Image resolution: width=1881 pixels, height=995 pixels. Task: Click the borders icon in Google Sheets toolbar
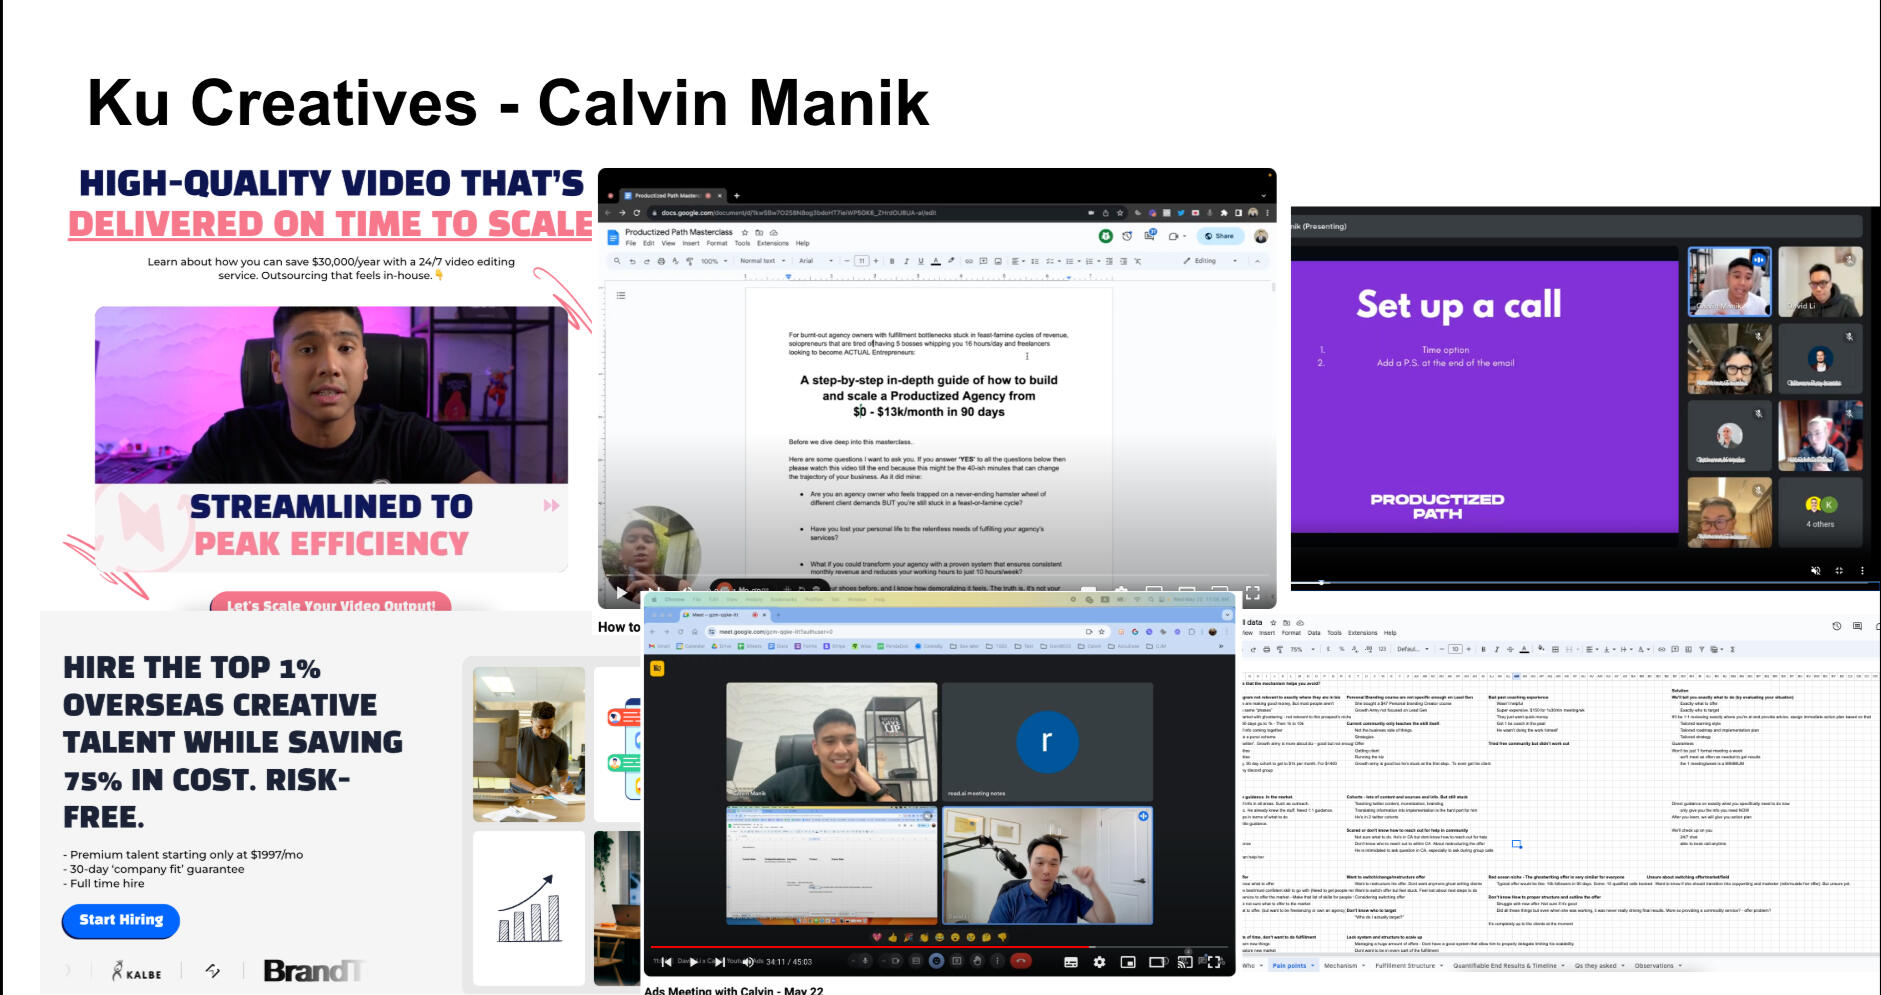pos(1555,649)
